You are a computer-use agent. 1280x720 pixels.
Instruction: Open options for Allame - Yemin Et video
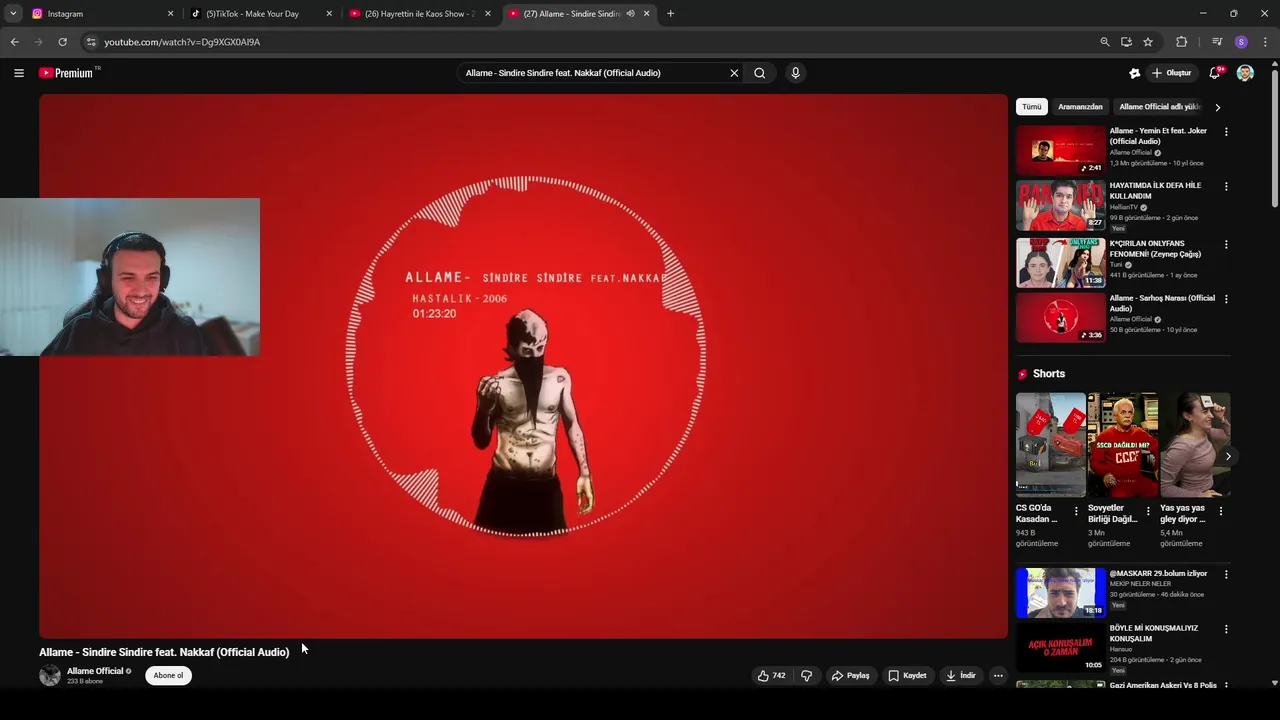point(1226,132)
